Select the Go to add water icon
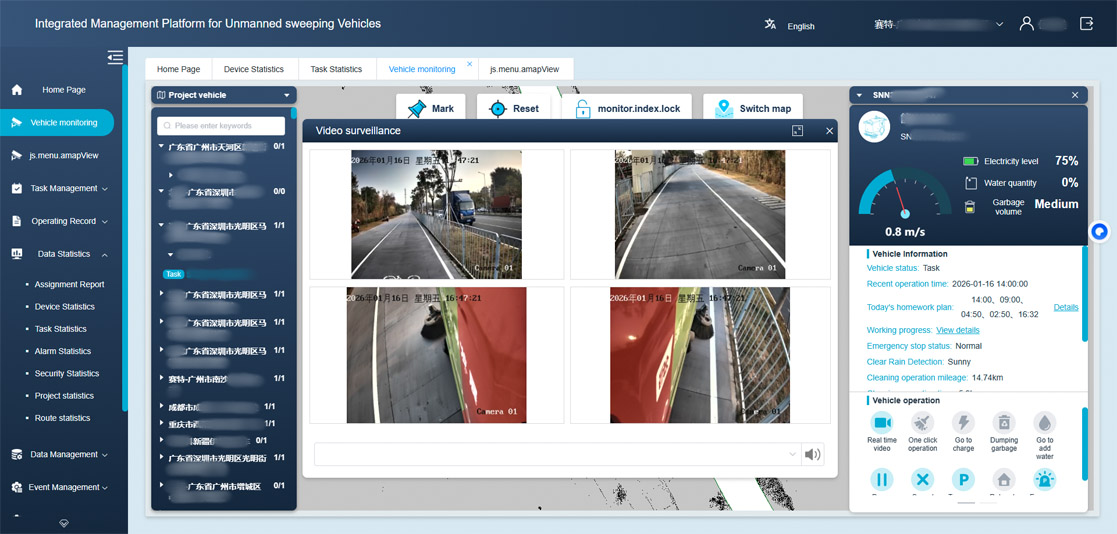Image resolution: width=1117 pixels, height=534 pixels. pyautogui.click(x=1044, y=423)
